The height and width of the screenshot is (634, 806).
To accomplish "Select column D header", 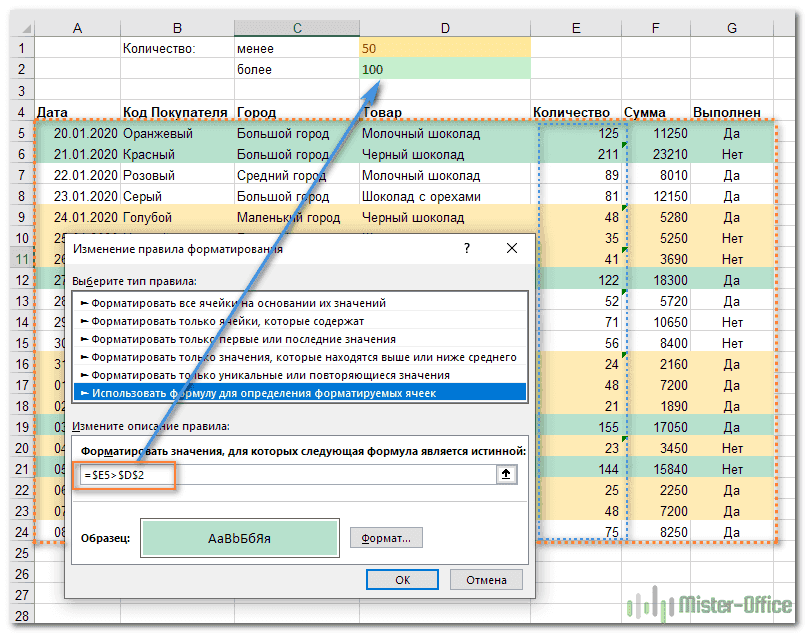I will (x=444, y=29).
